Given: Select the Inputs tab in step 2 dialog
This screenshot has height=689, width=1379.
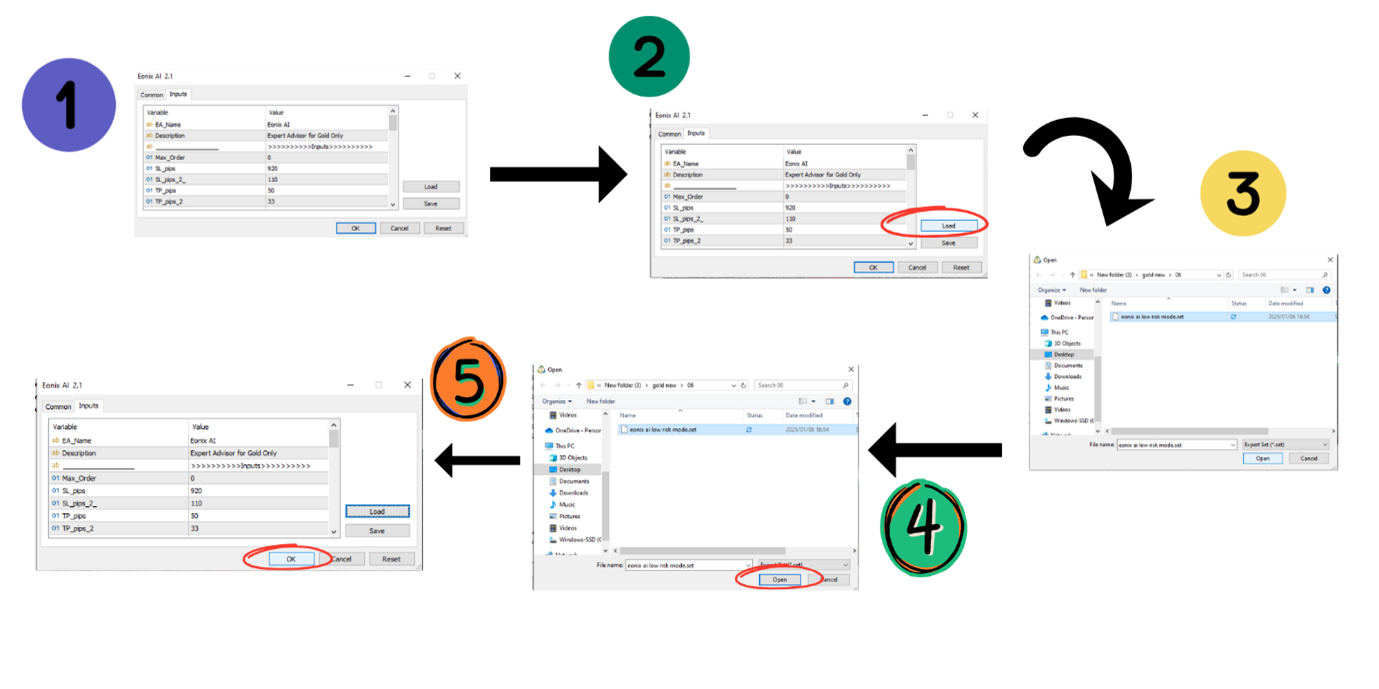Looking at the screenshot, I should click(696, 133).
